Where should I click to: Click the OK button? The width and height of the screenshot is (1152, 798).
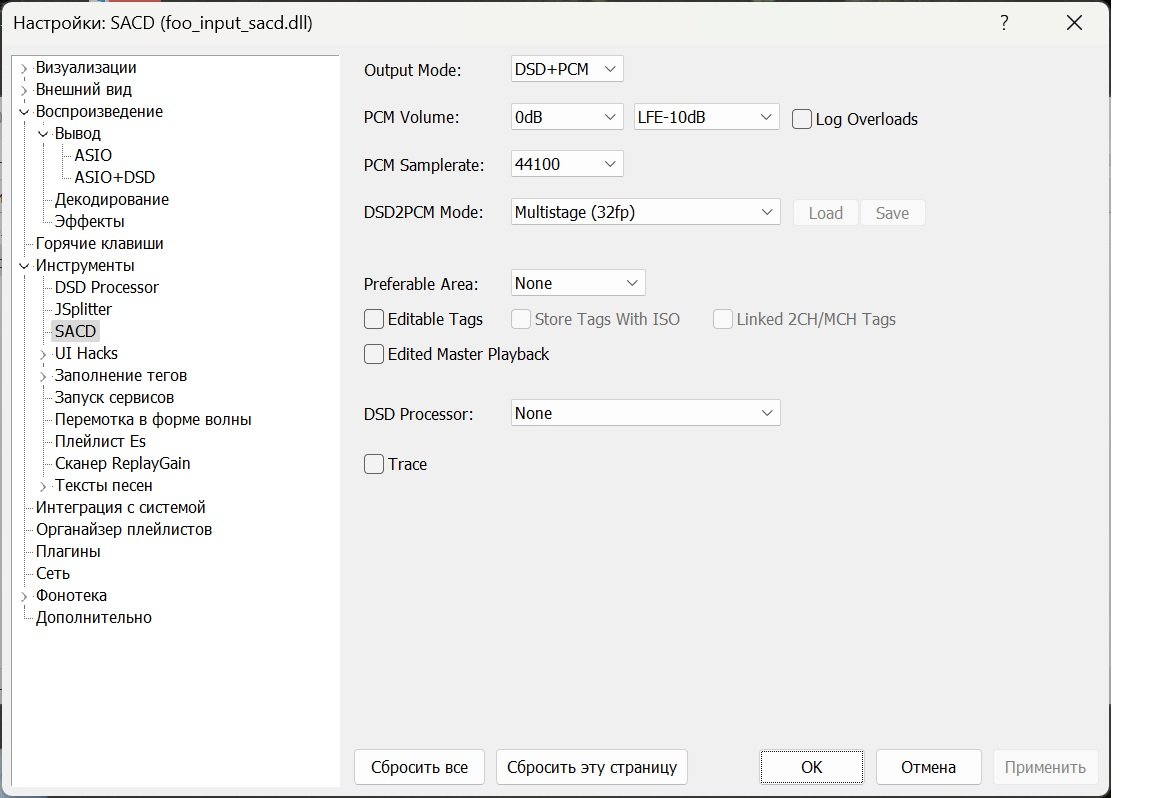coord(812,767)
